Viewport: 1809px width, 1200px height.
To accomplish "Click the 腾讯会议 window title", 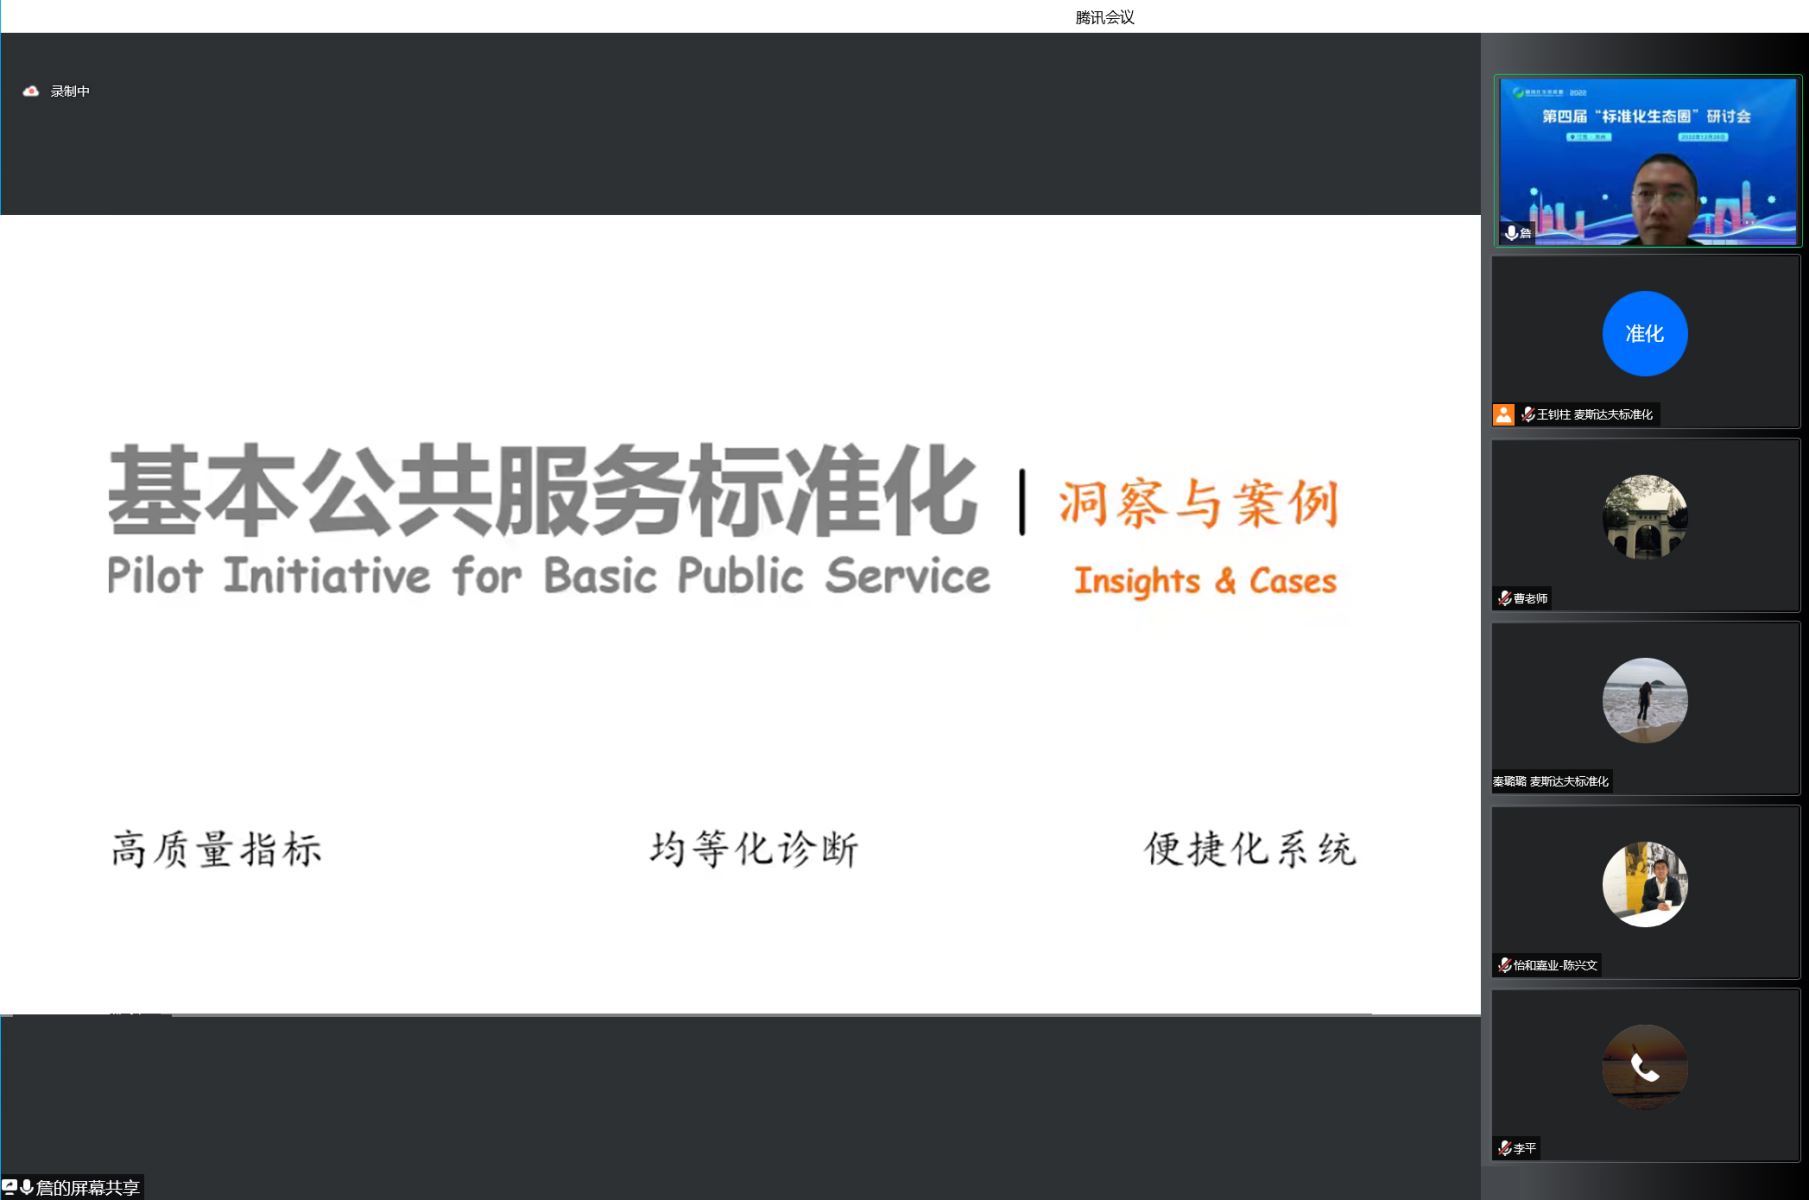I will pos(1104,17).
